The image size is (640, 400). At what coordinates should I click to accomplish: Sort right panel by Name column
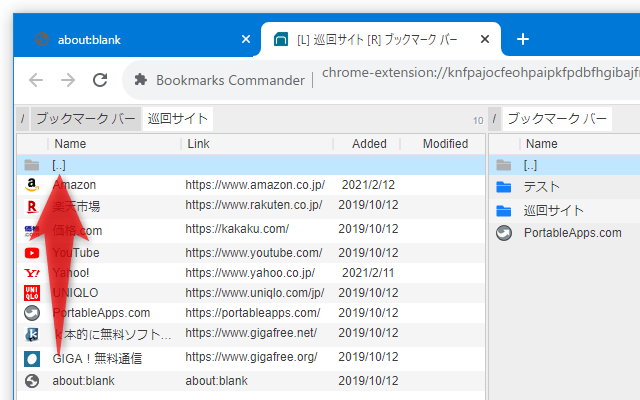(x=542, y=144)
